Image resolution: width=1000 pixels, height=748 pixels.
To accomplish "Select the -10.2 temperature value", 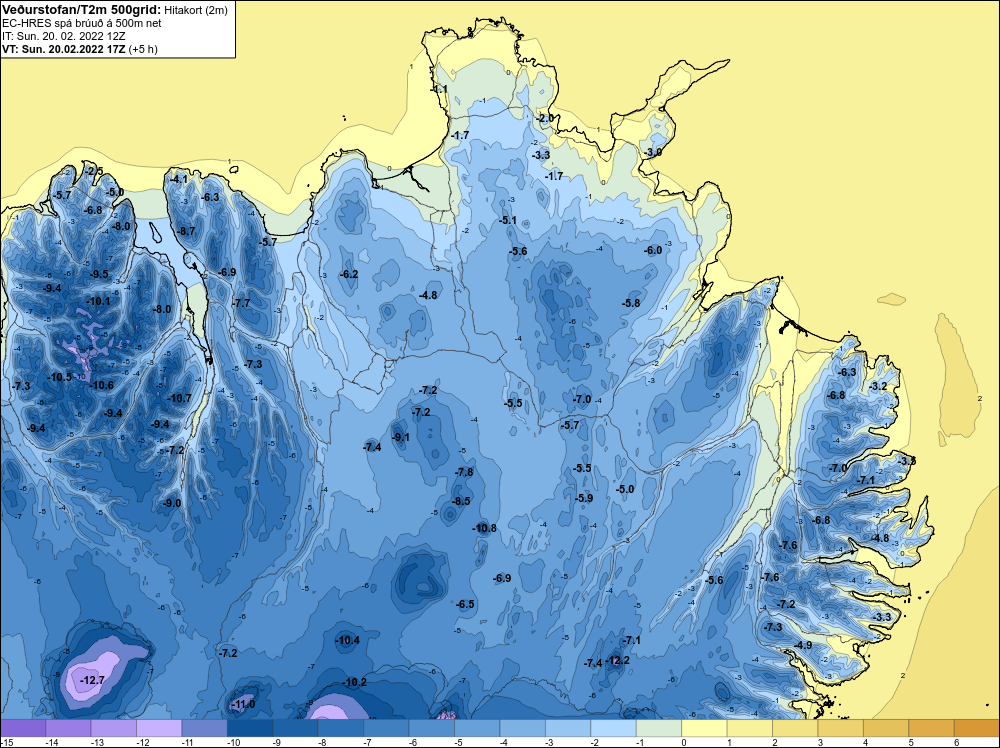I will (x=355, y=682).
